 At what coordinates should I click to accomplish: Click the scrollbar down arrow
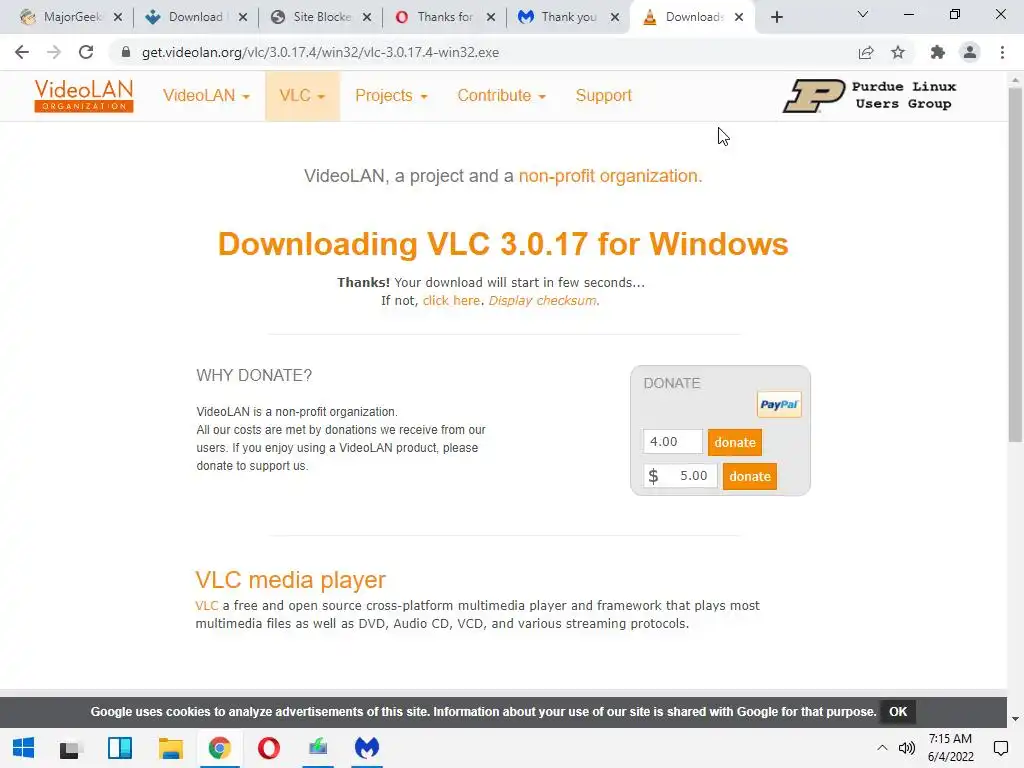coord(1016,719)
